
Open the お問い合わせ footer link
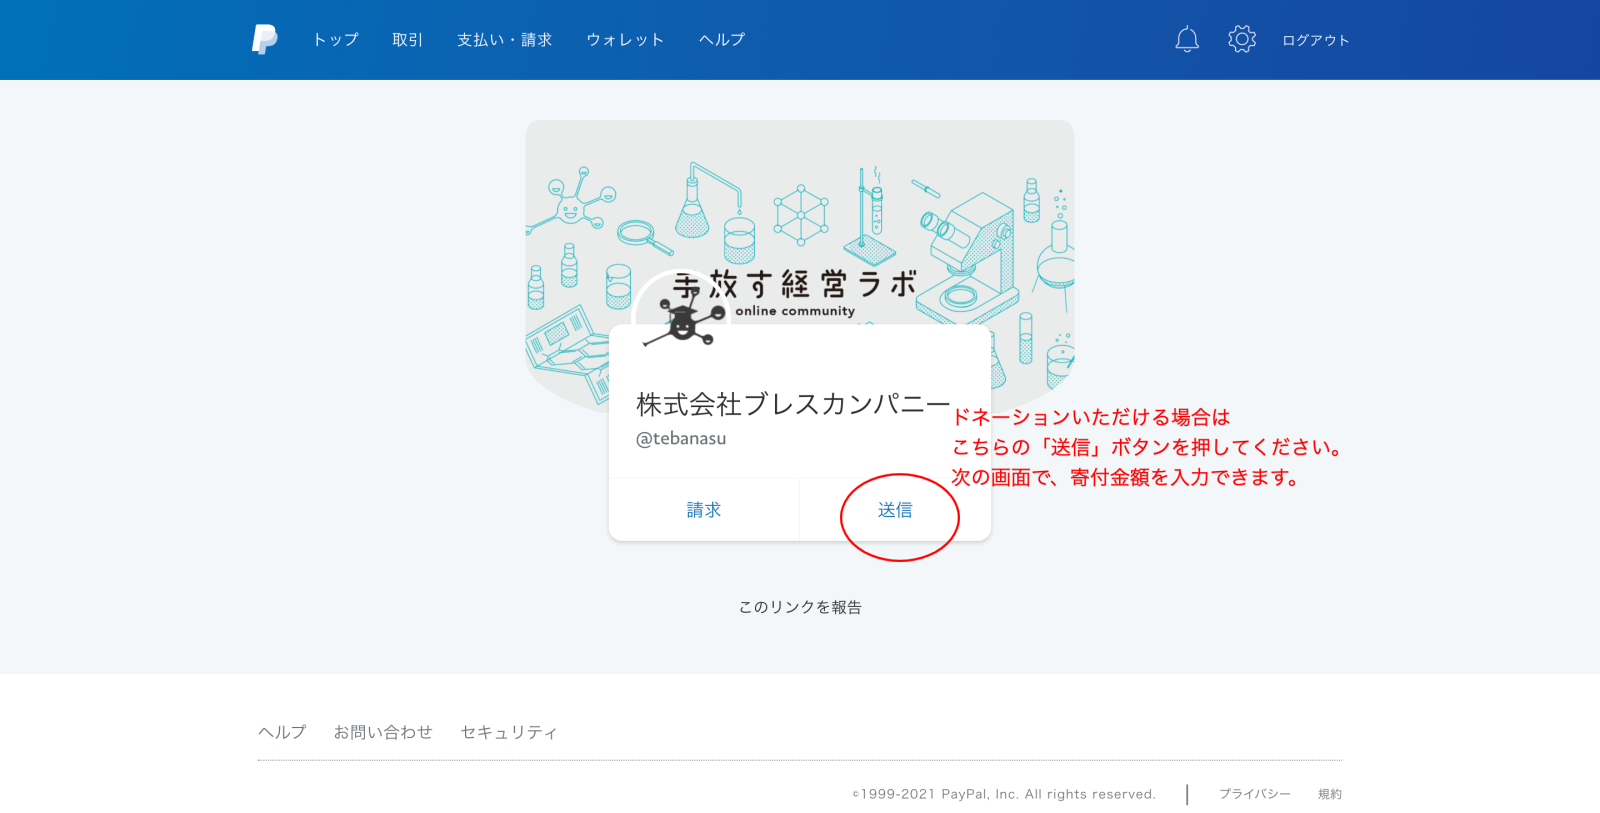[383, 732]
